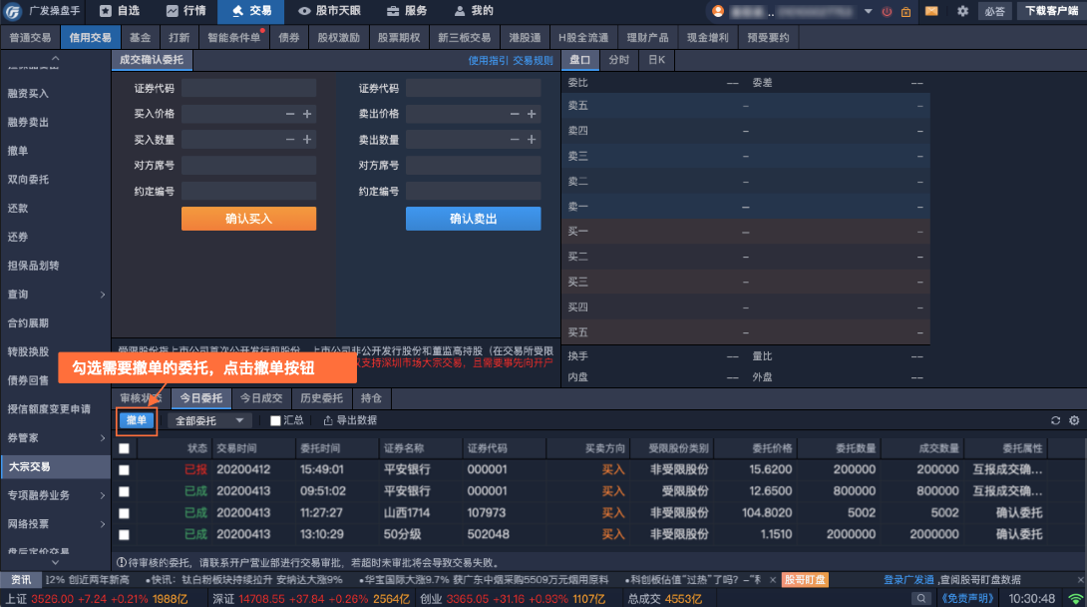Show the 分时 chart tab

(x=618, y=60)
